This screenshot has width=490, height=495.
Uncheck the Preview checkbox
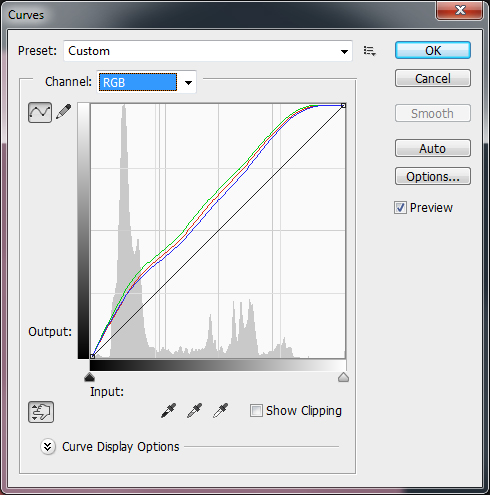(x=400, y=208)
